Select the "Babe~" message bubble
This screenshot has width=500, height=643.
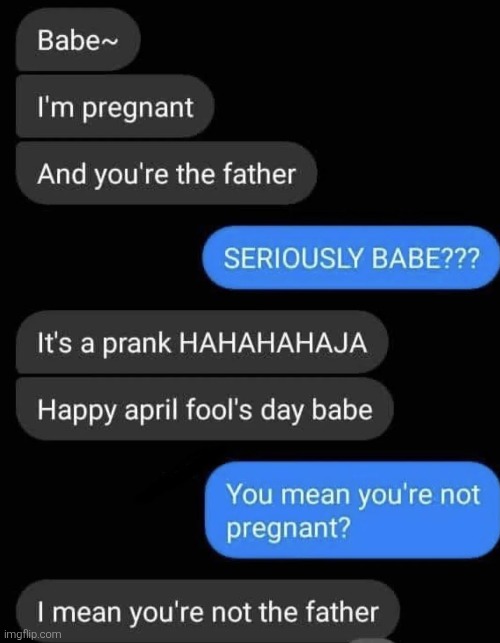(x=78, y=39)
